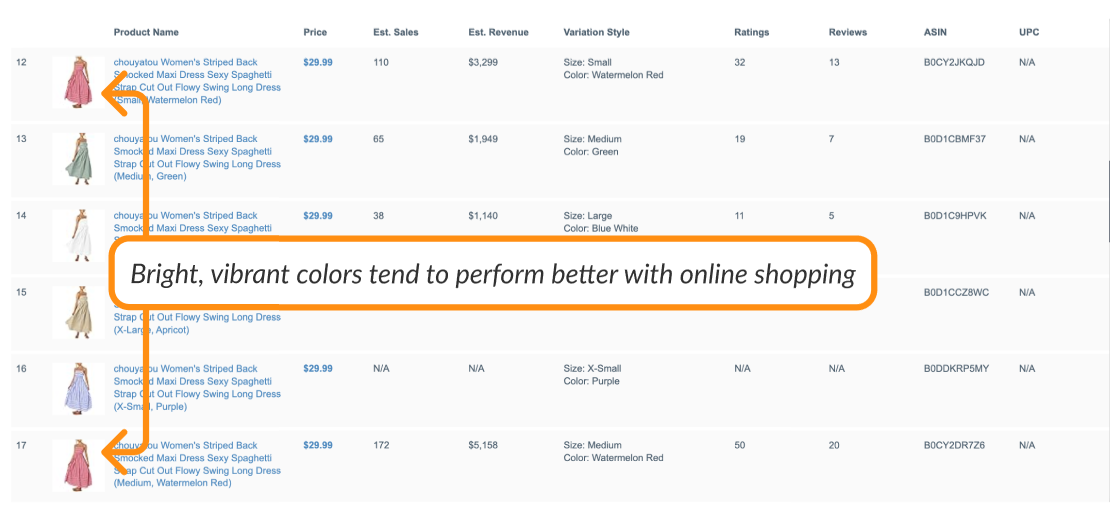Click estimated revenue $1,140
Viewport: 1110px width, 523px height.
[483, 215]
